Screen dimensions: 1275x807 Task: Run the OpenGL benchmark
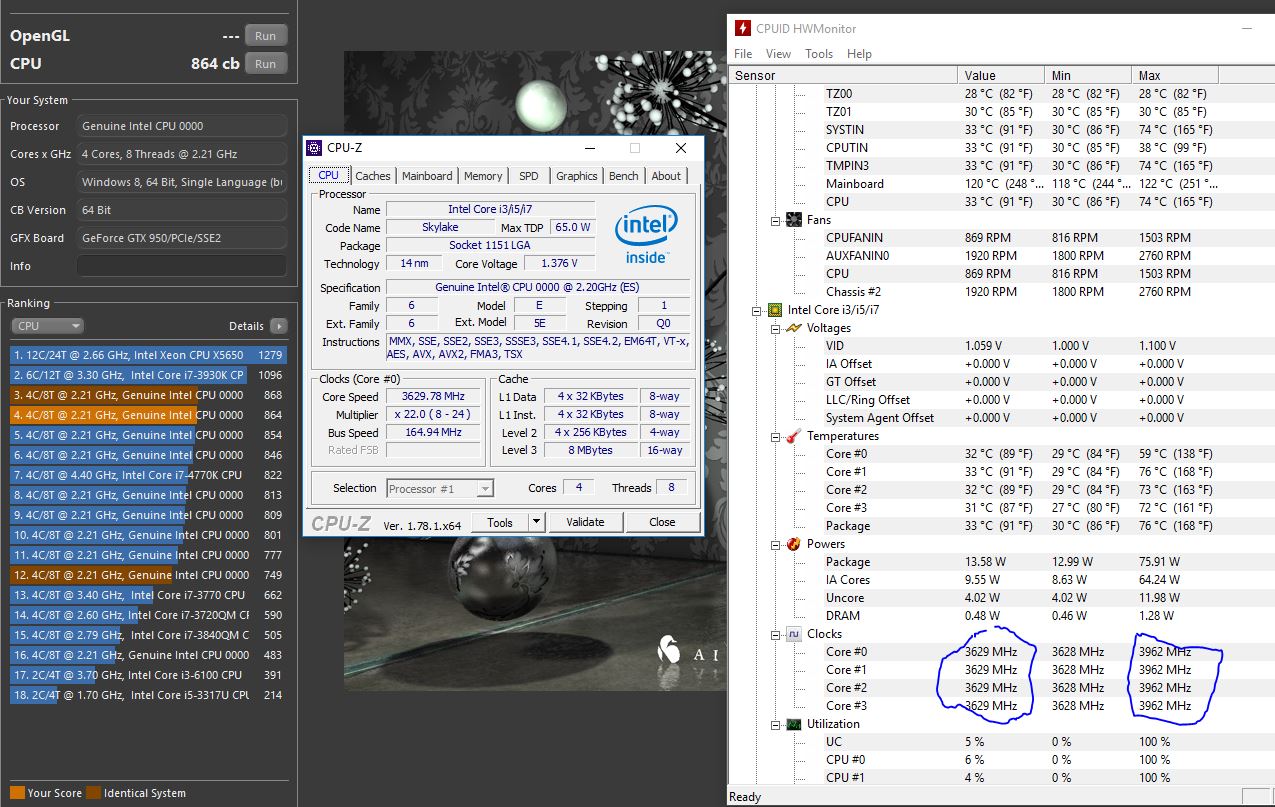(x=266, y=35)
